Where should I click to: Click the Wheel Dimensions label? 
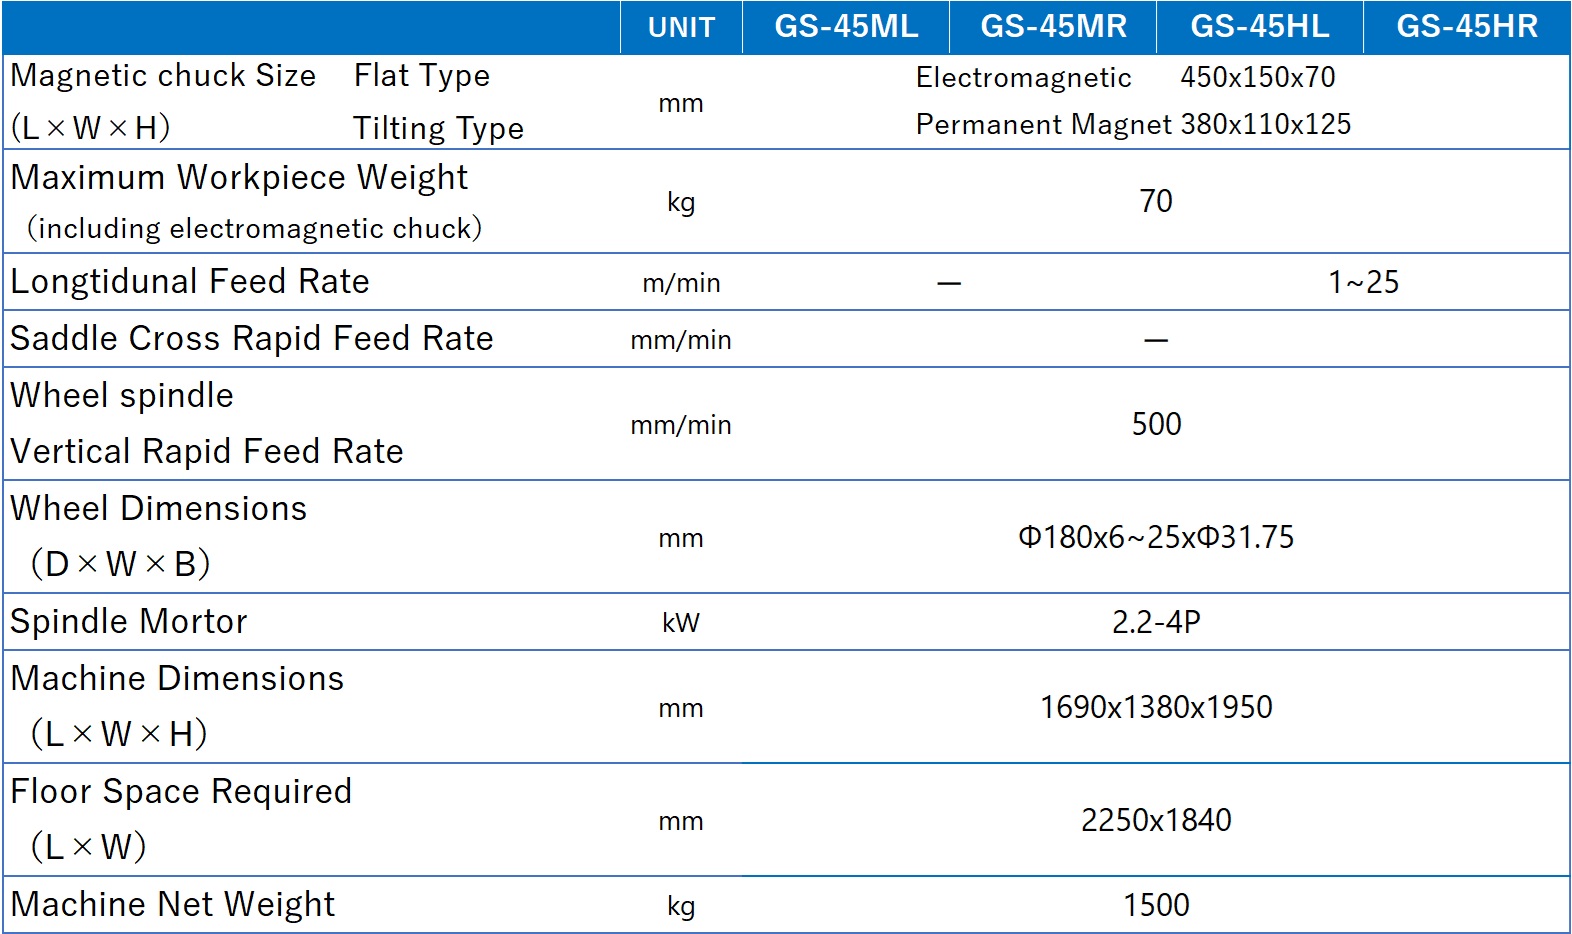tap(159, 509)
